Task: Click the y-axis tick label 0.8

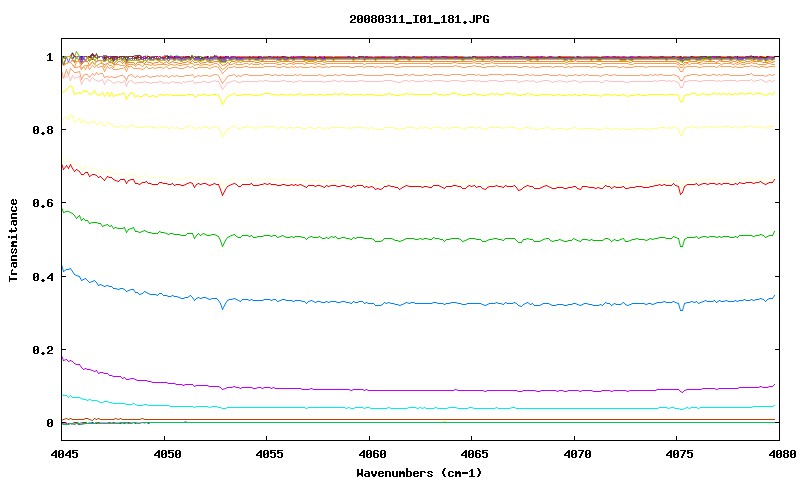Action: click(43, 130)
